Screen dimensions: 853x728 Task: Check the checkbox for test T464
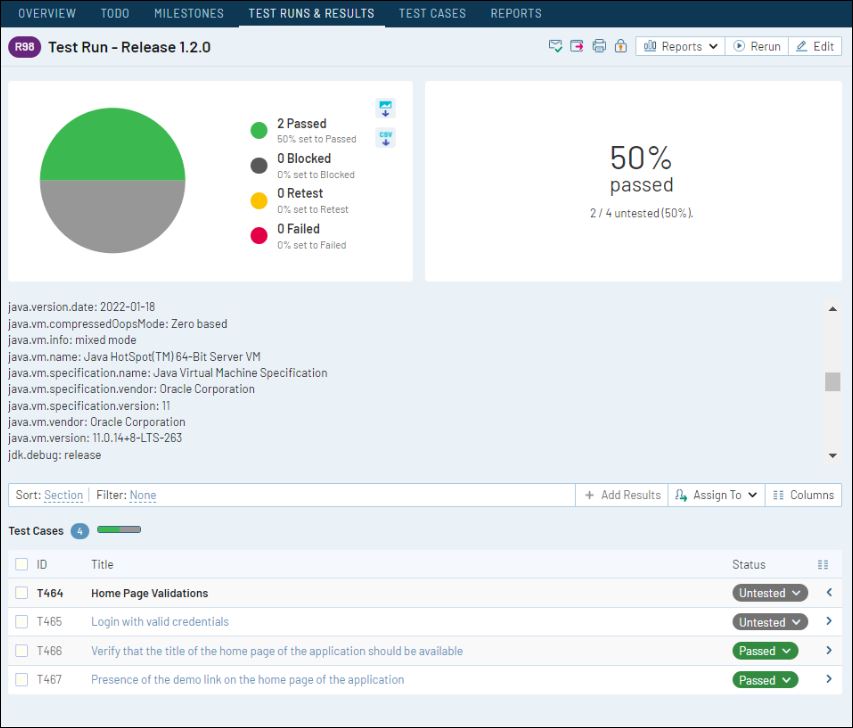coord(22,593)
